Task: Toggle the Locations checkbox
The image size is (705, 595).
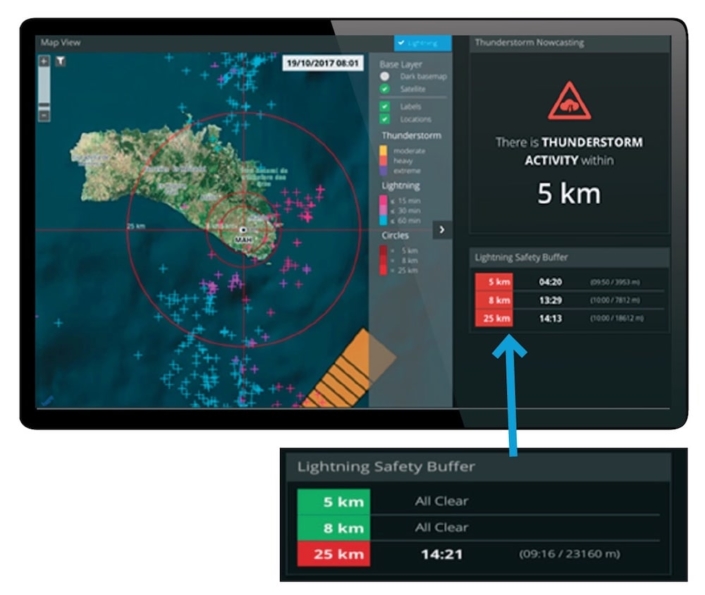Action: coord(384,119)
